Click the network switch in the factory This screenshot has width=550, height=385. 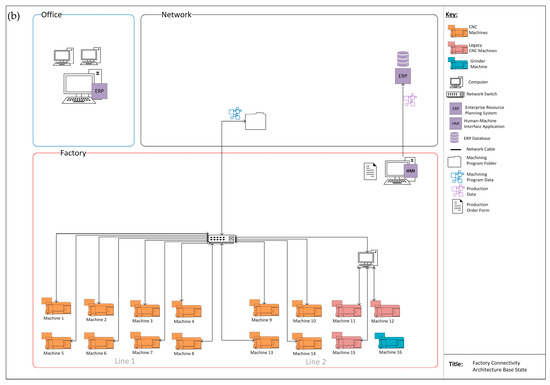[x=222, y=238]
